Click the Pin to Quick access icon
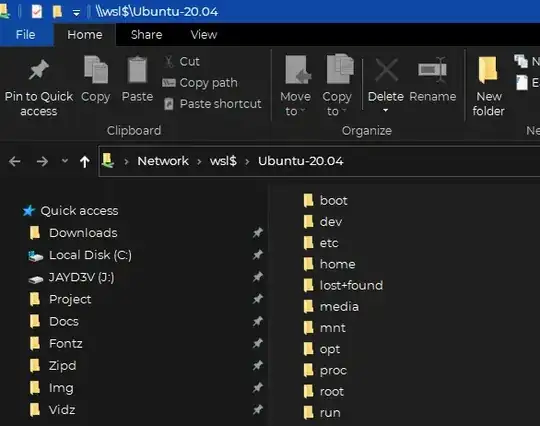 pos(39,70)
